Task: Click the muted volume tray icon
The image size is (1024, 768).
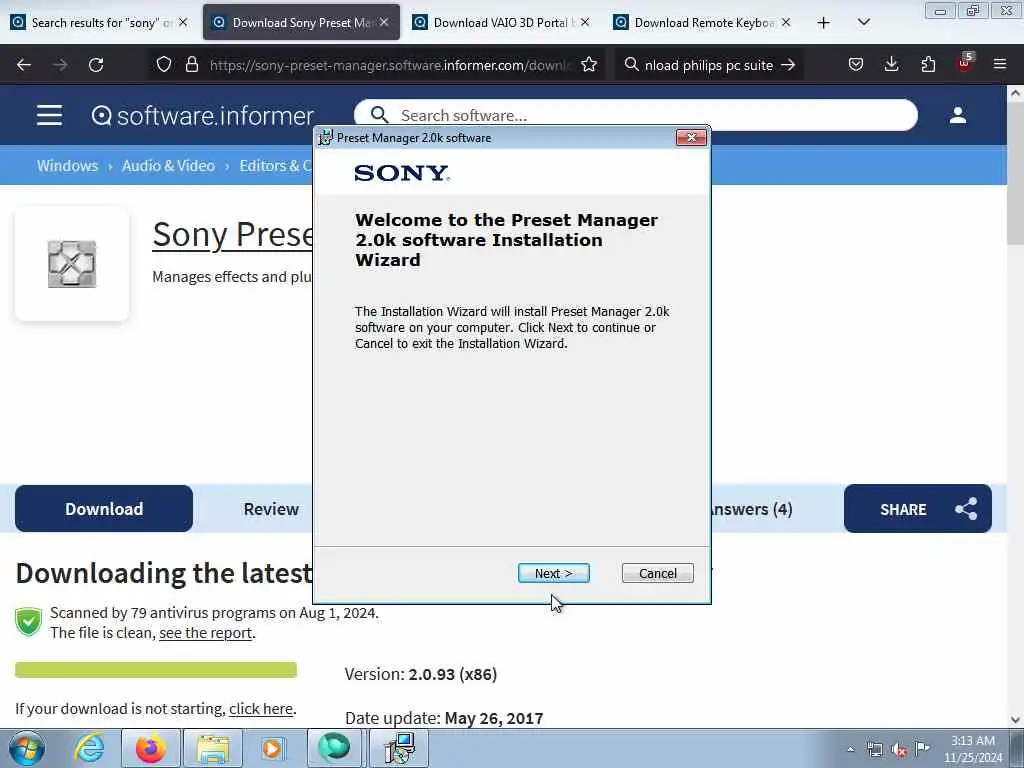Action: pyautogui.click(x=899, y=749)
